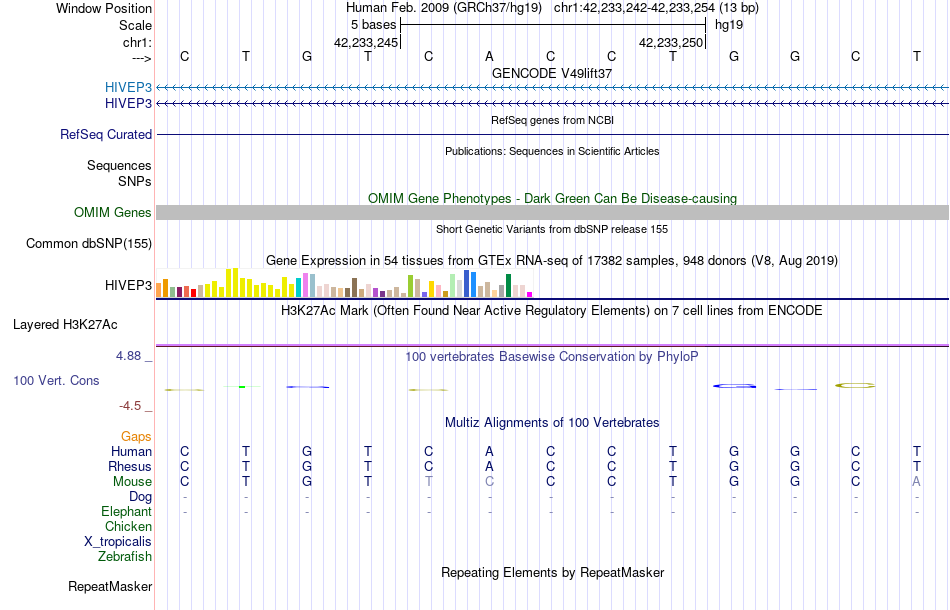Screen dimensions: 950x610
Task: Click the hg19 label beside the scale bar
Action: point(729,25)
